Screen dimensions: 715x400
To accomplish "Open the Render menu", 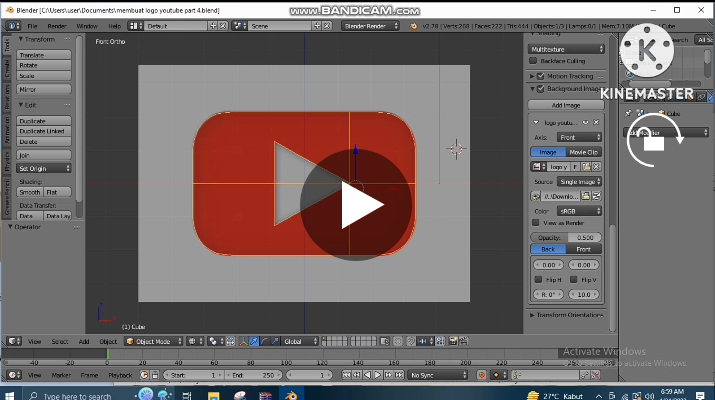I will (x=57, y=26).
